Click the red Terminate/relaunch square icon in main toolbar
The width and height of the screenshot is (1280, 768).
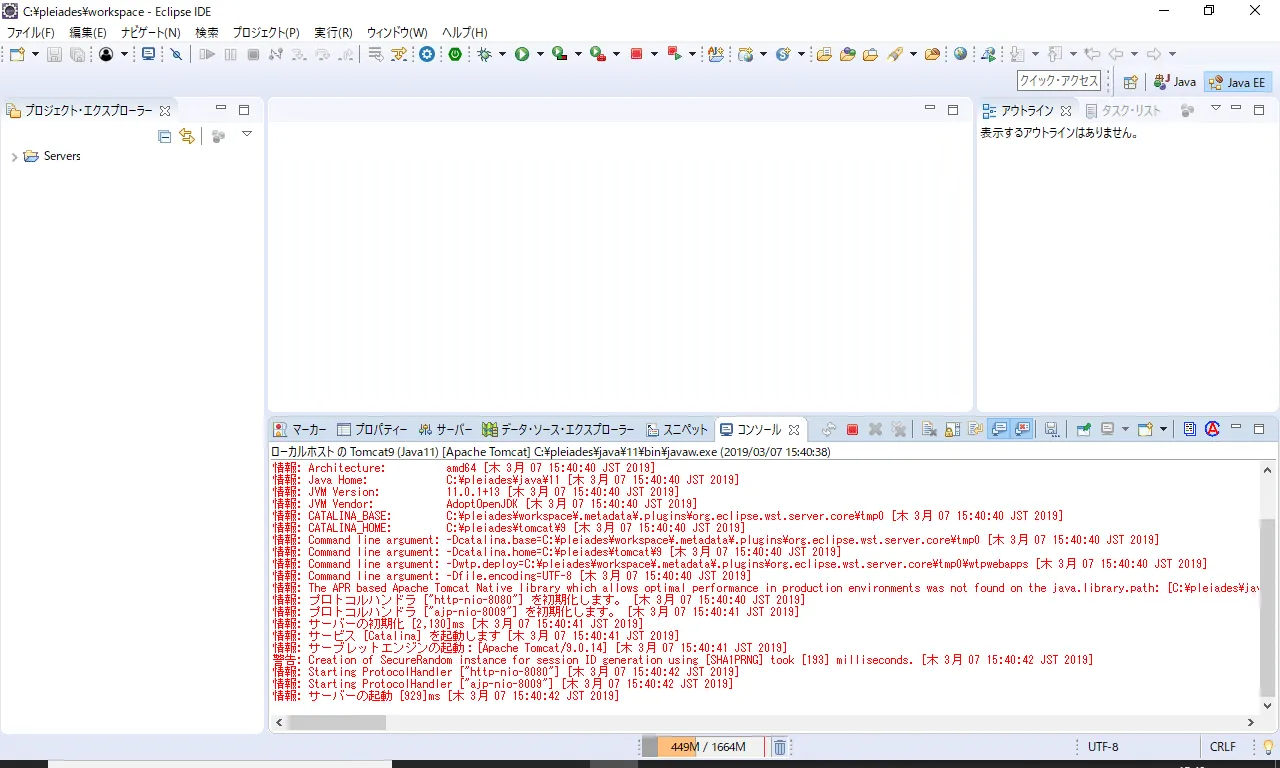636,54
